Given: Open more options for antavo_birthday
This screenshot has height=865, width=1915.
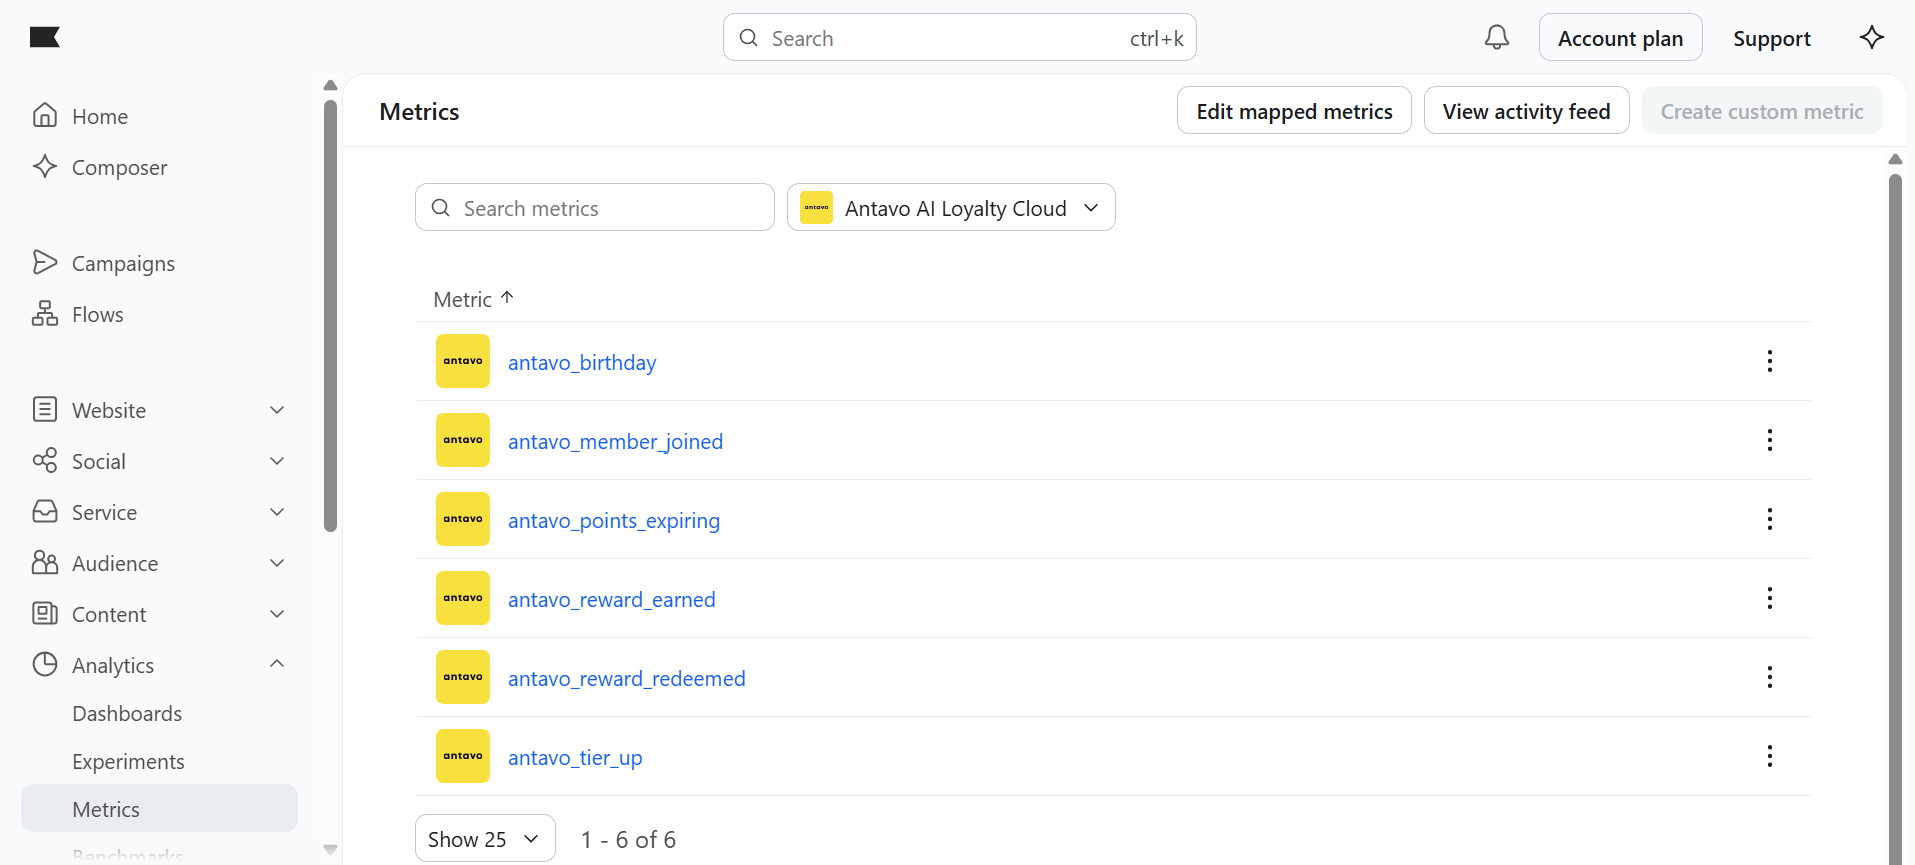Looking at the screenshot, I should click(x=1770, y=361).
